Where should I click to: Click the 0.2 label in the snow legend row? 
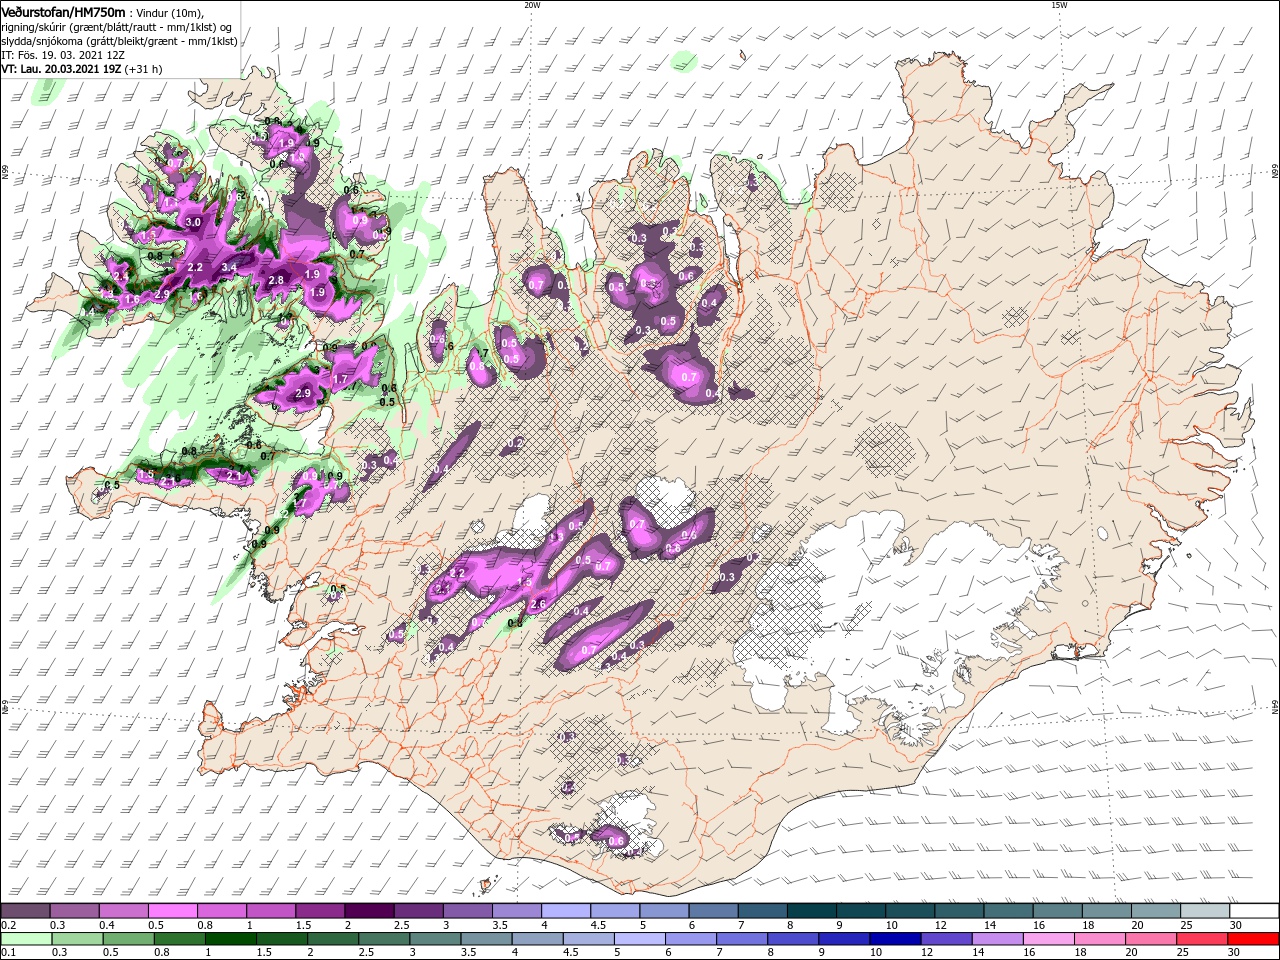(x=8, y=925)
